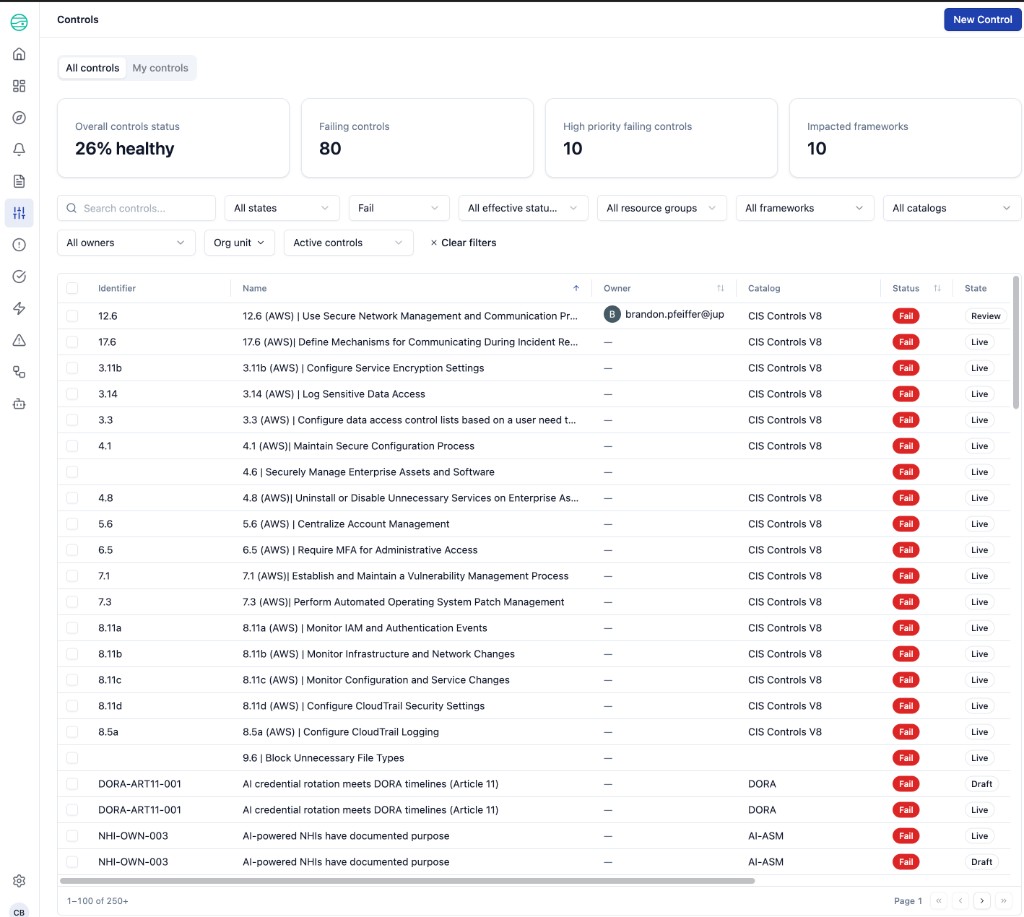Open 9.6 Block Unnecessary File Types
Screen dimensions: 1024x917
323,758
